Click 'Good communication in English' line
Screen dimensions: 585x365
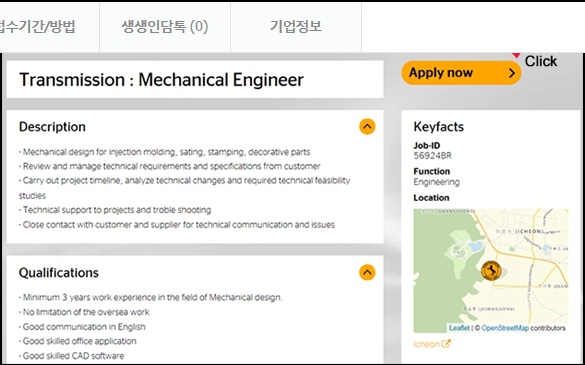82,327
